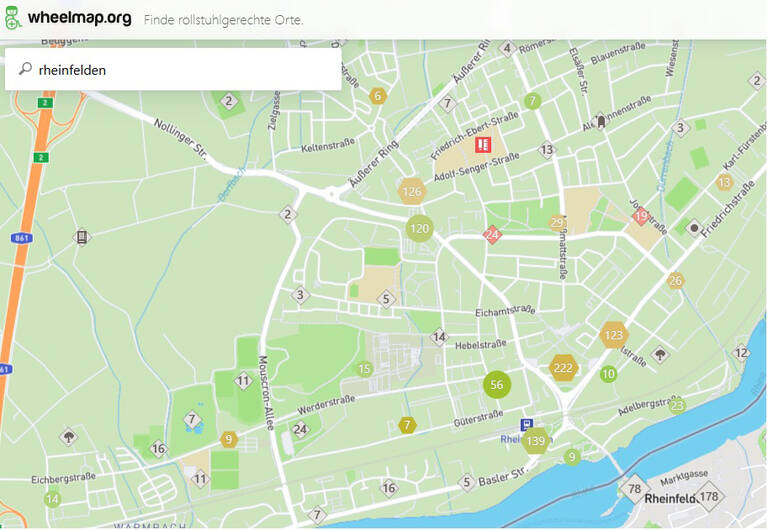
Task: Open the red diamond marker labeled 19
Action: tap(641, 216)
